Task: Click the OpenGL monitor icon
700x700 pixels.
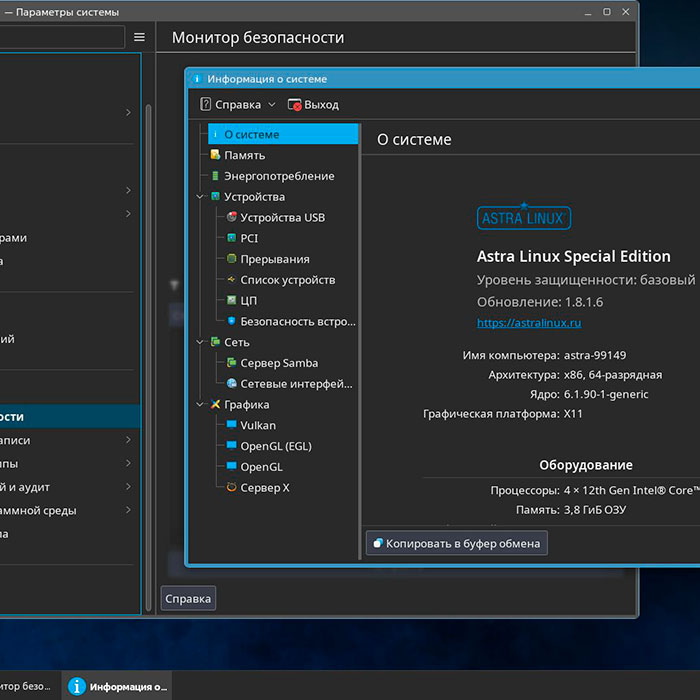Action: pyautogui.click(x=231, y=466)
